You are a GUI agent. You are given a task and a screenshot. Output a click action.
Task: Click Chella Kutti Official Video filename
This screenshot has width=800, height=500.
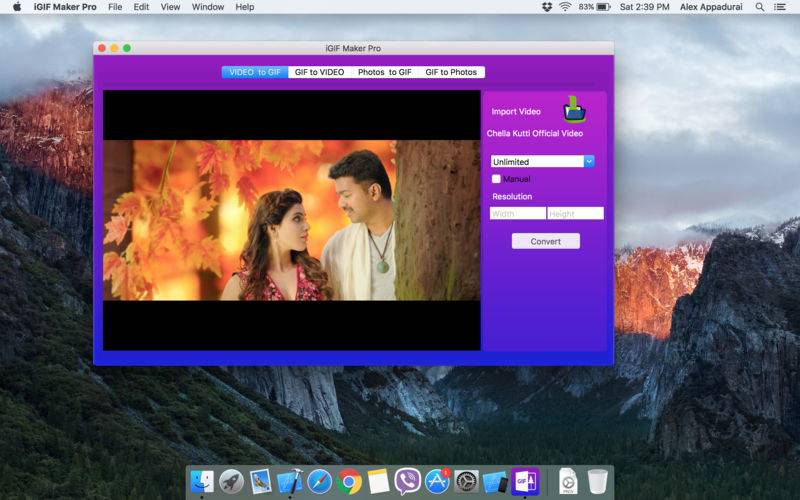click(x=535, y=133)
